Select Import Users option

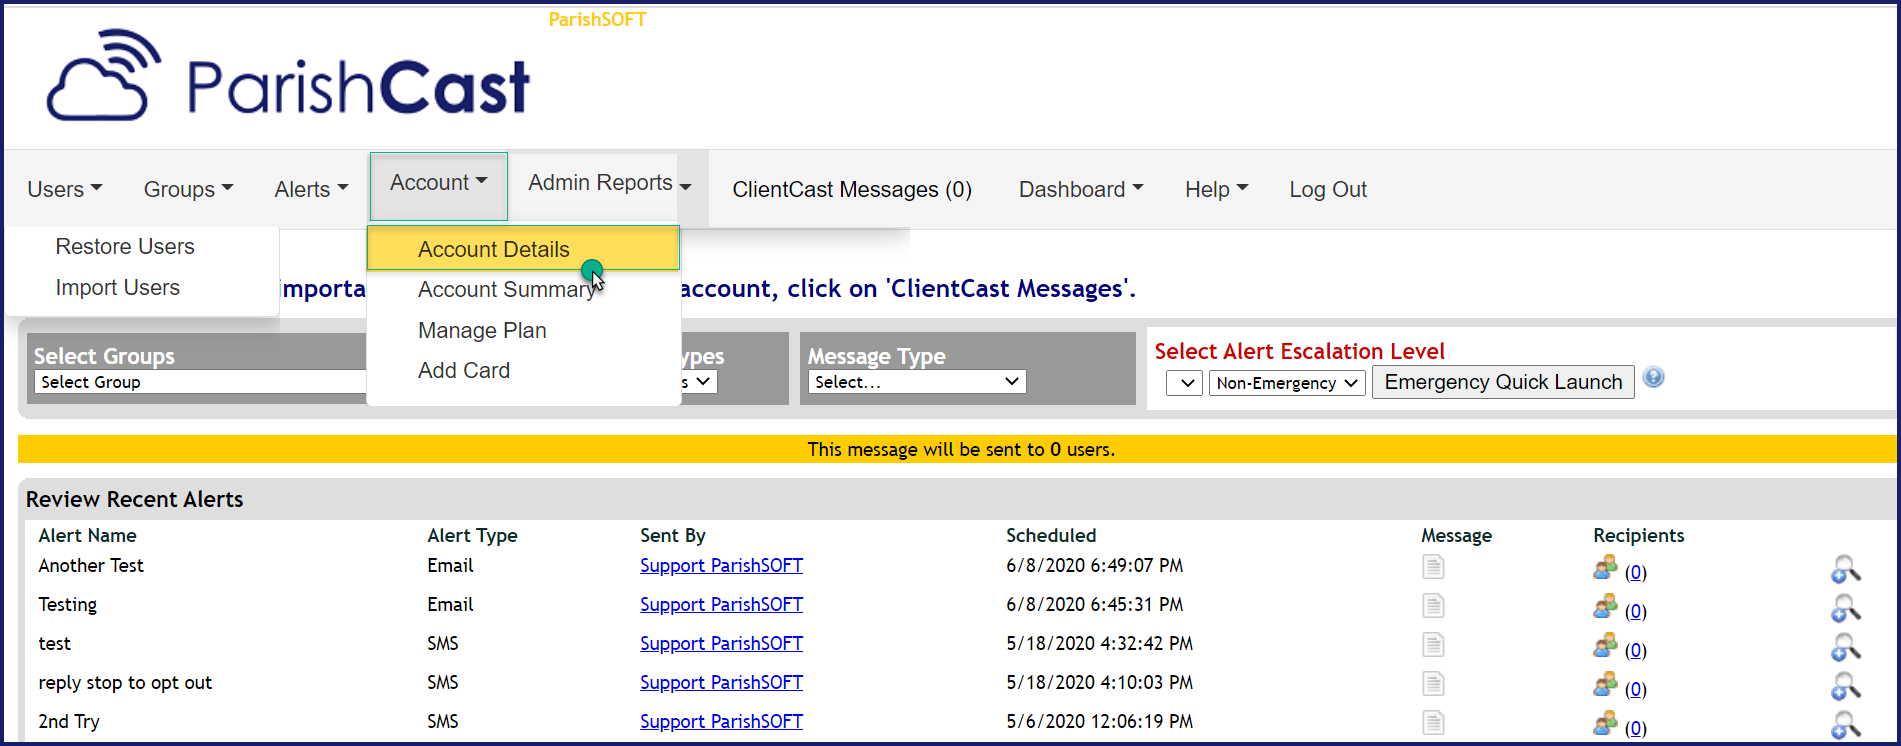[x=118, y=287]
